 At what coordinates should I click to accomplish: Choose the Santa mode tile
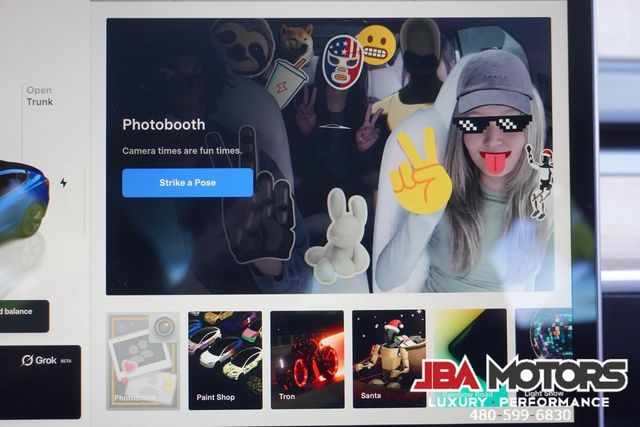click(x=388, y=359)
